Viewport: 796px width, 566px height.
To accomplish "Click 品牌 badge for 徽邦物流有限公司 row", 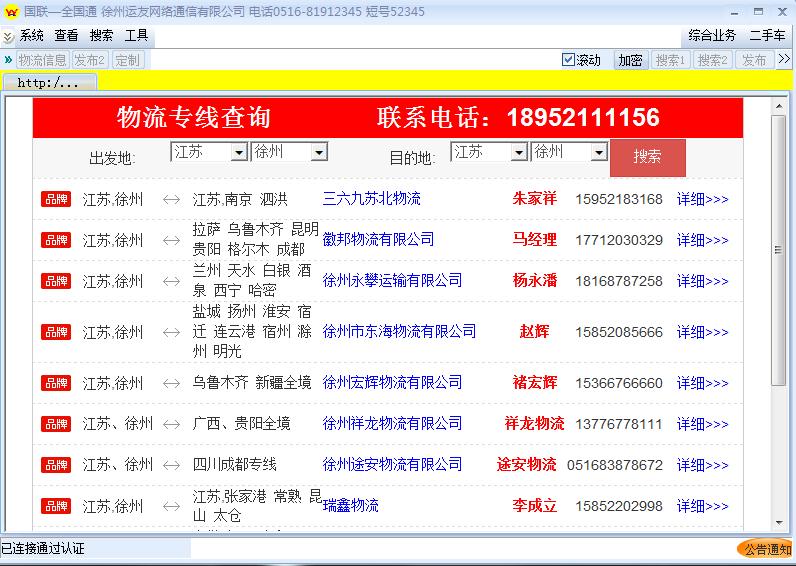I will pyautogui.click(x=56, y=240).
